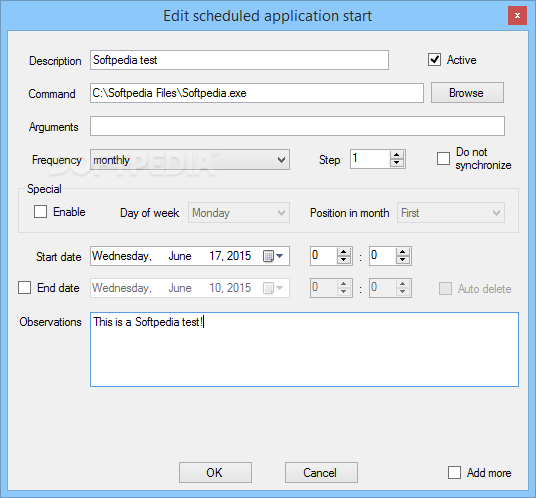Click the Cancel button
This screenshot has width=536, height=498.
tap(321, 473)
